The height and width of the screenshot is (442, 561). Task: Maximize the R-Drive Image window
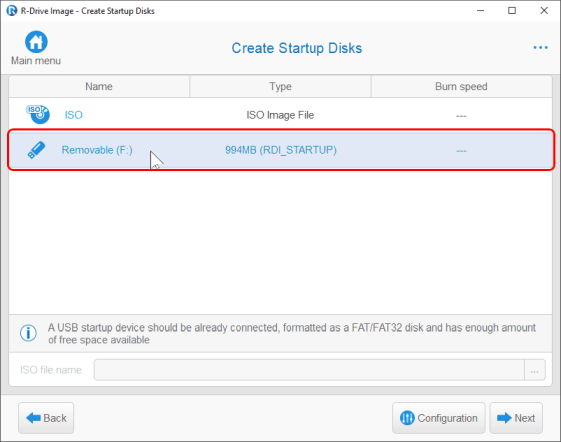512,11
